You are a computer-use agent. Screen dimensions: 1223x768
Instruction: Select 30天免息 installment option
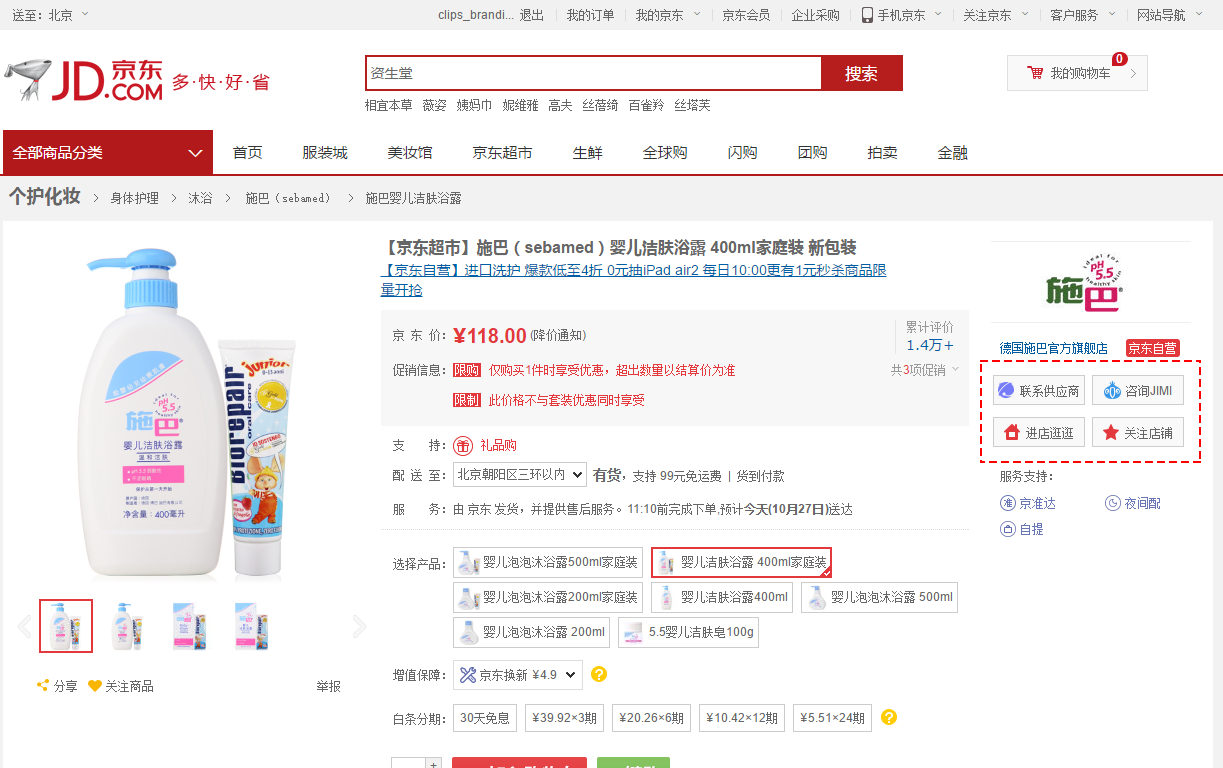(485, 718)
